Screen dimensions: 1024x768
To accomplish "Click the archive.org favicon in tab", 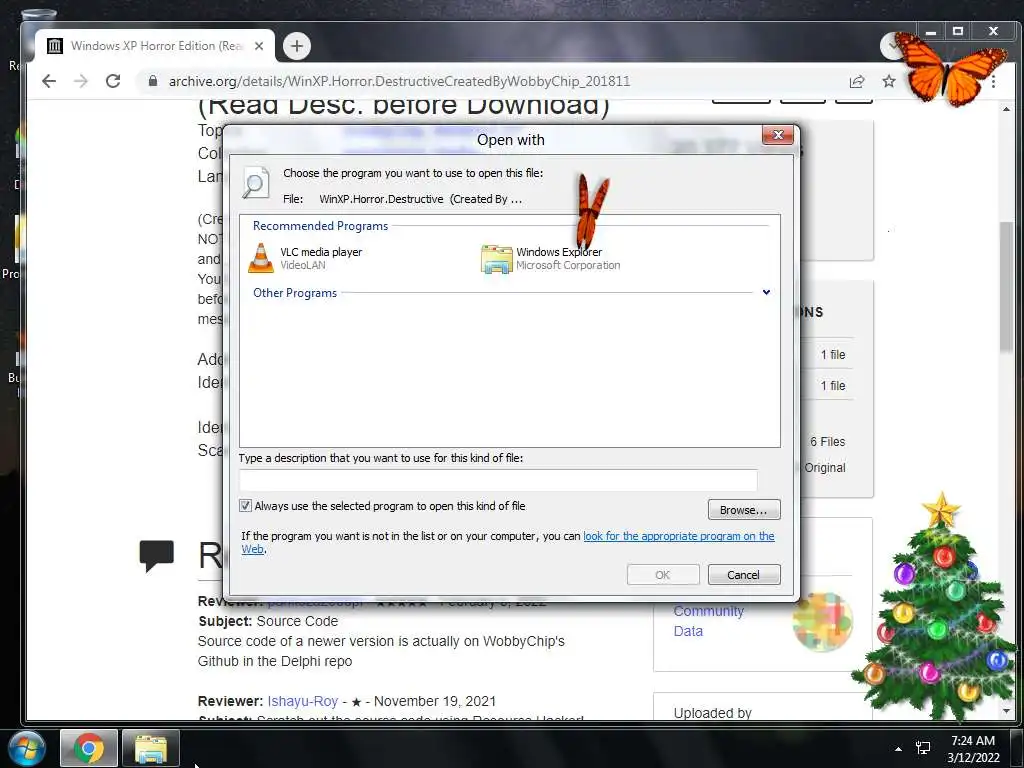I will (56, 46).
